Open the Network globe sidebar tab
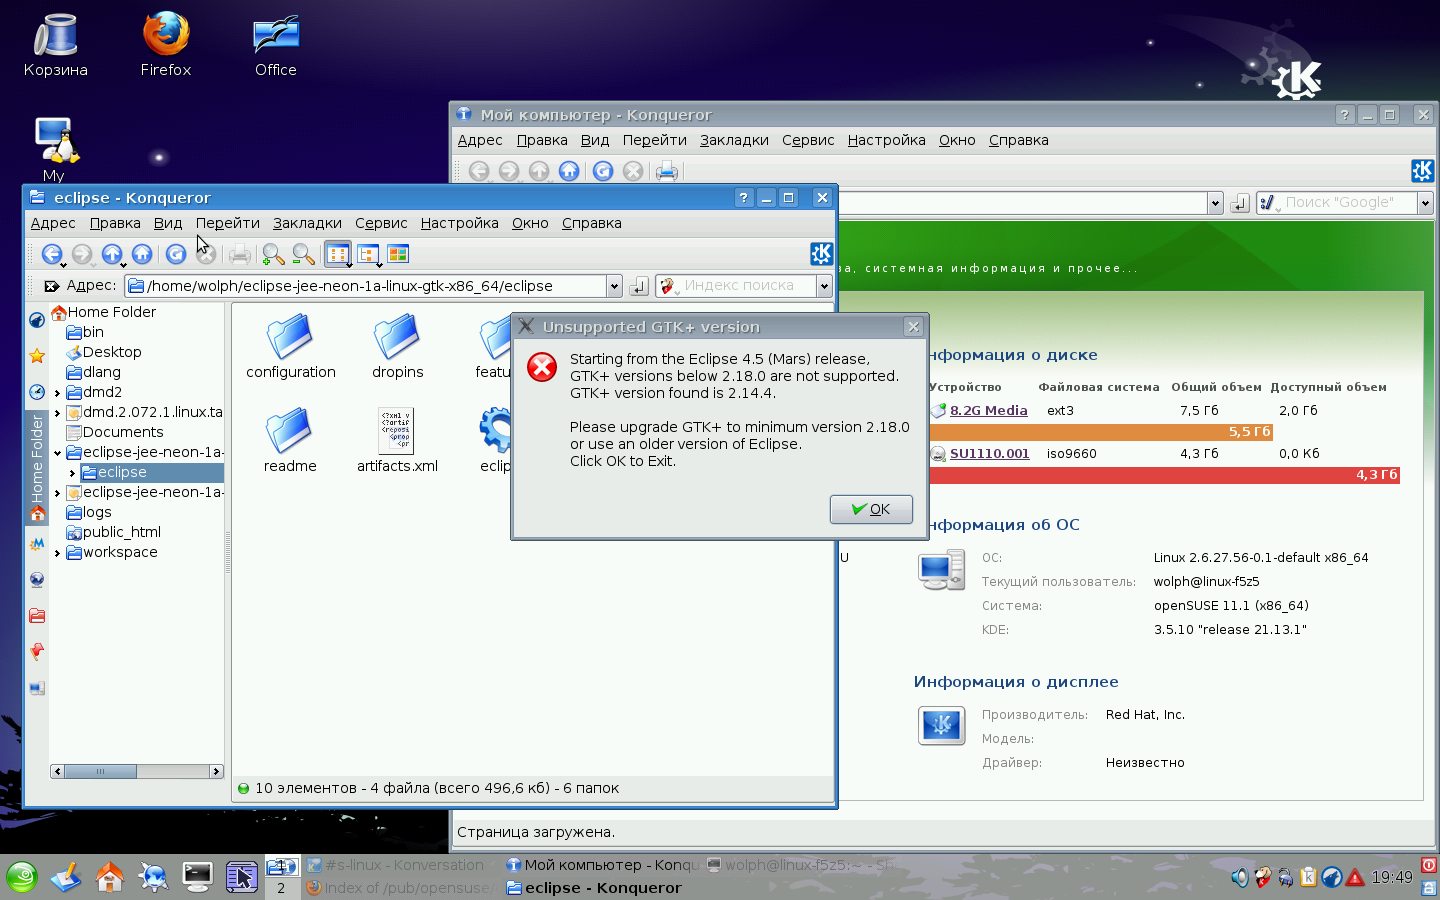Image resolution: width=1440 pixels, height=900 pixels. pos(37,580)
